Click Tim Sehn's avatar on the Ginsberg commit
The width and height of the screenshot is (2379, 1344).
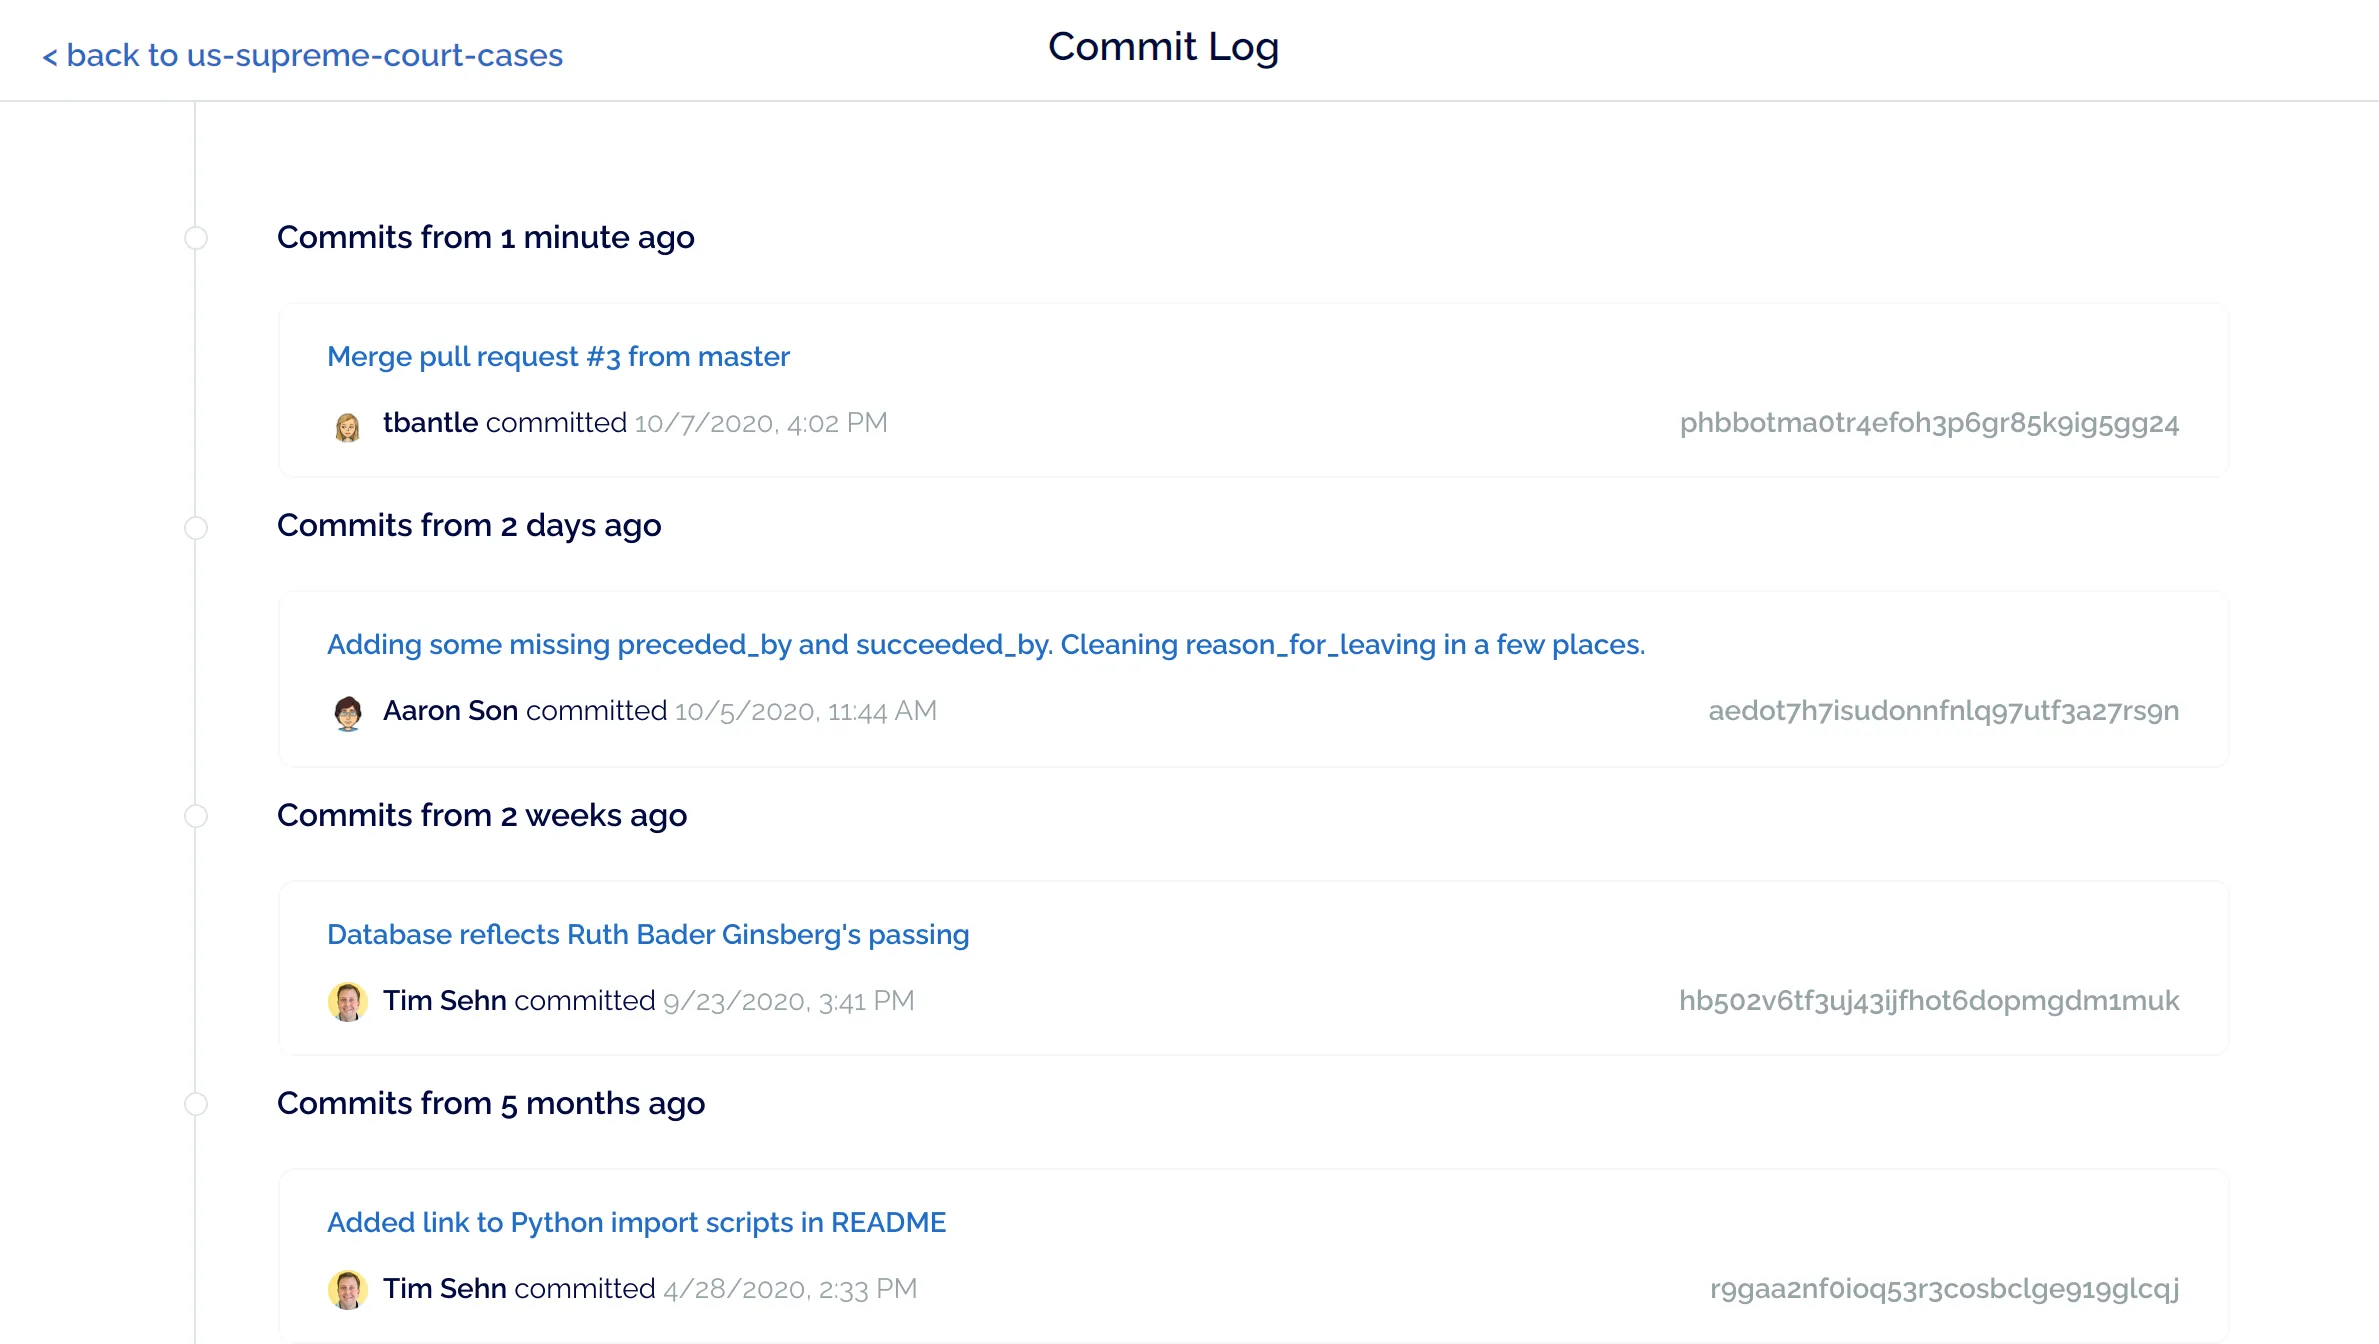click(x=348, y=1001)
